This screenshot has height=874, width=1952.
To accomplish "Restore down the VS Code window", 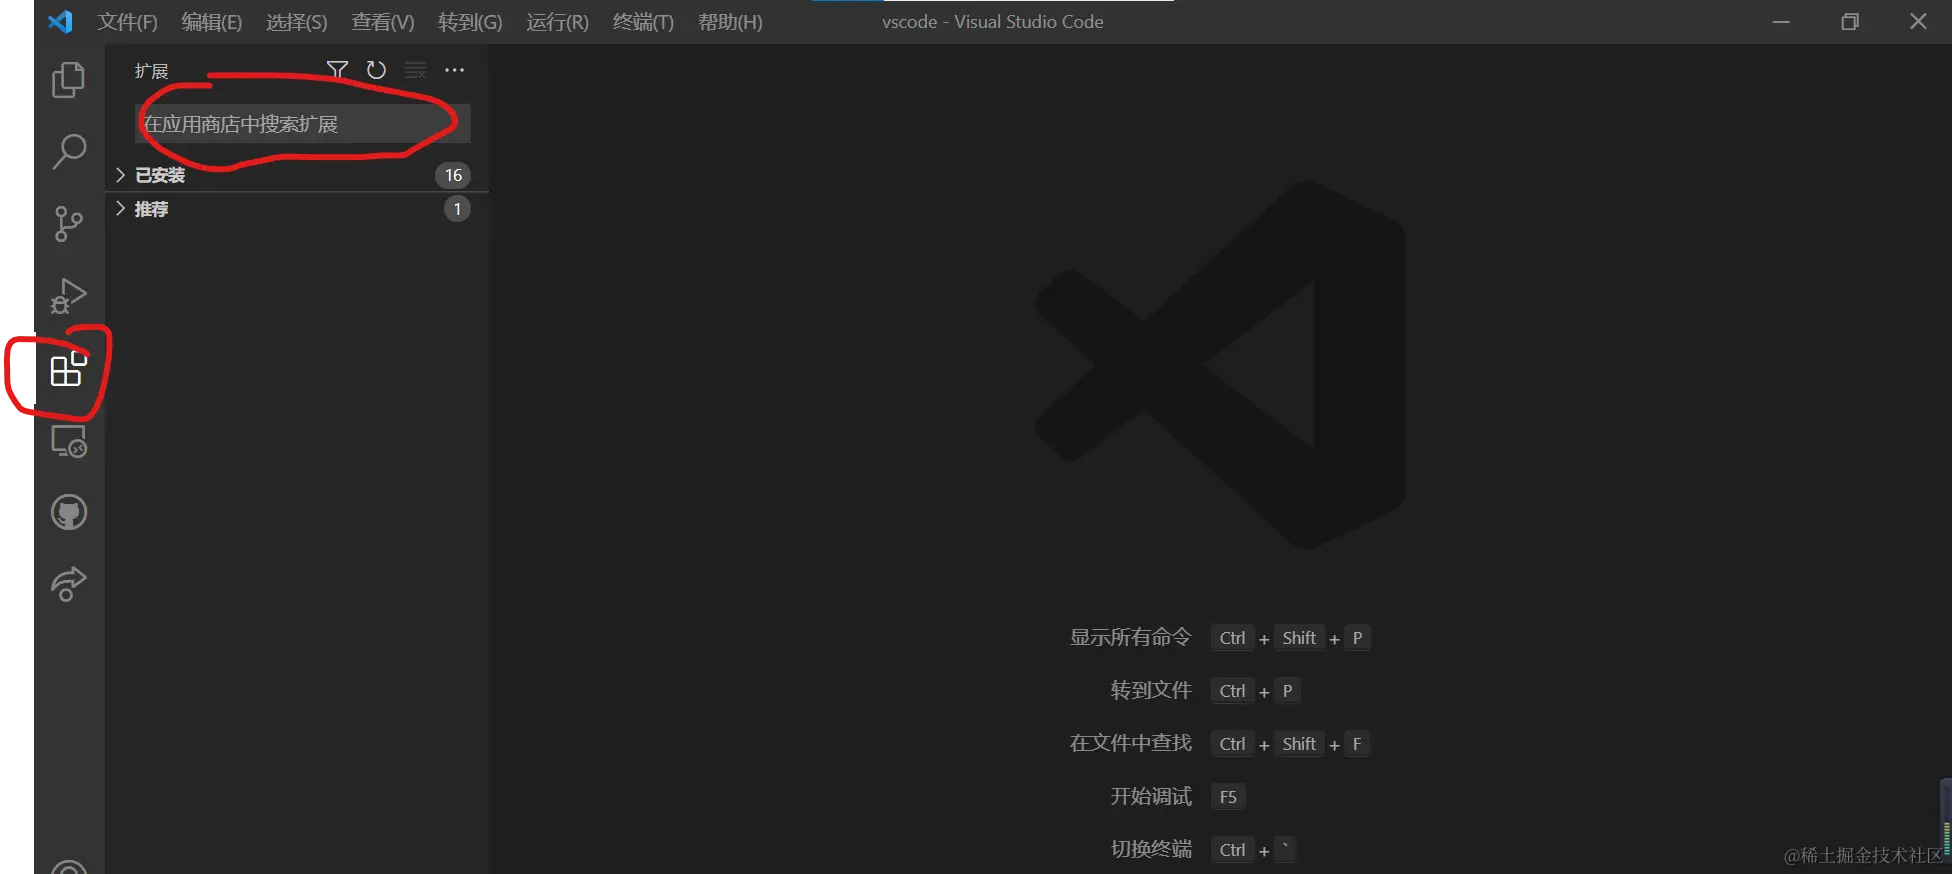I will coord(1850,21).
